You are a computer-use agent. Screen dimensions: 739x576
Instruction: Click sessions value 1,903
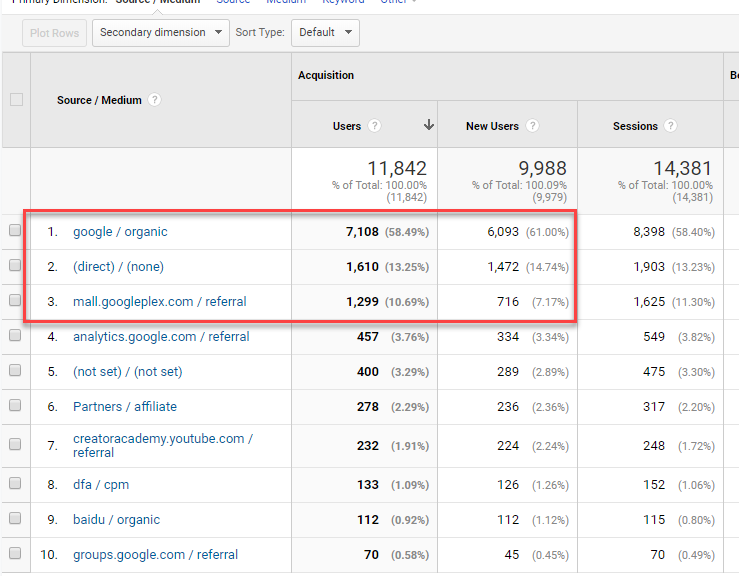[x=649, y=267]
